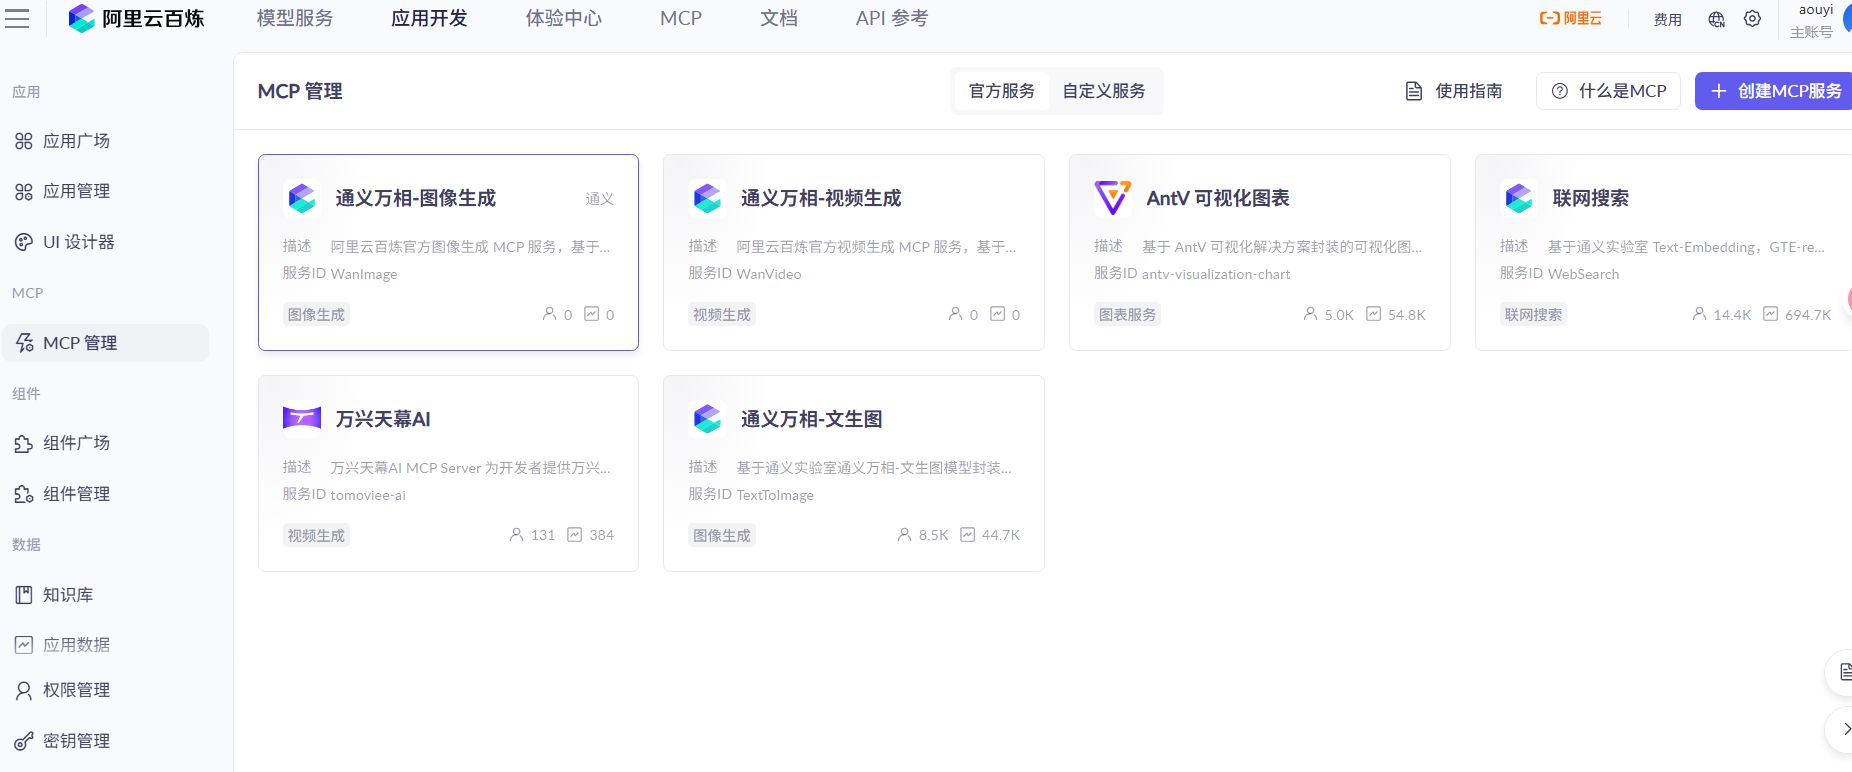This screenshot has width=1852, height=772.
Task: Click the AntV visualization chart logo icon
Action: pyautogui.click(x=1112, y=198)
